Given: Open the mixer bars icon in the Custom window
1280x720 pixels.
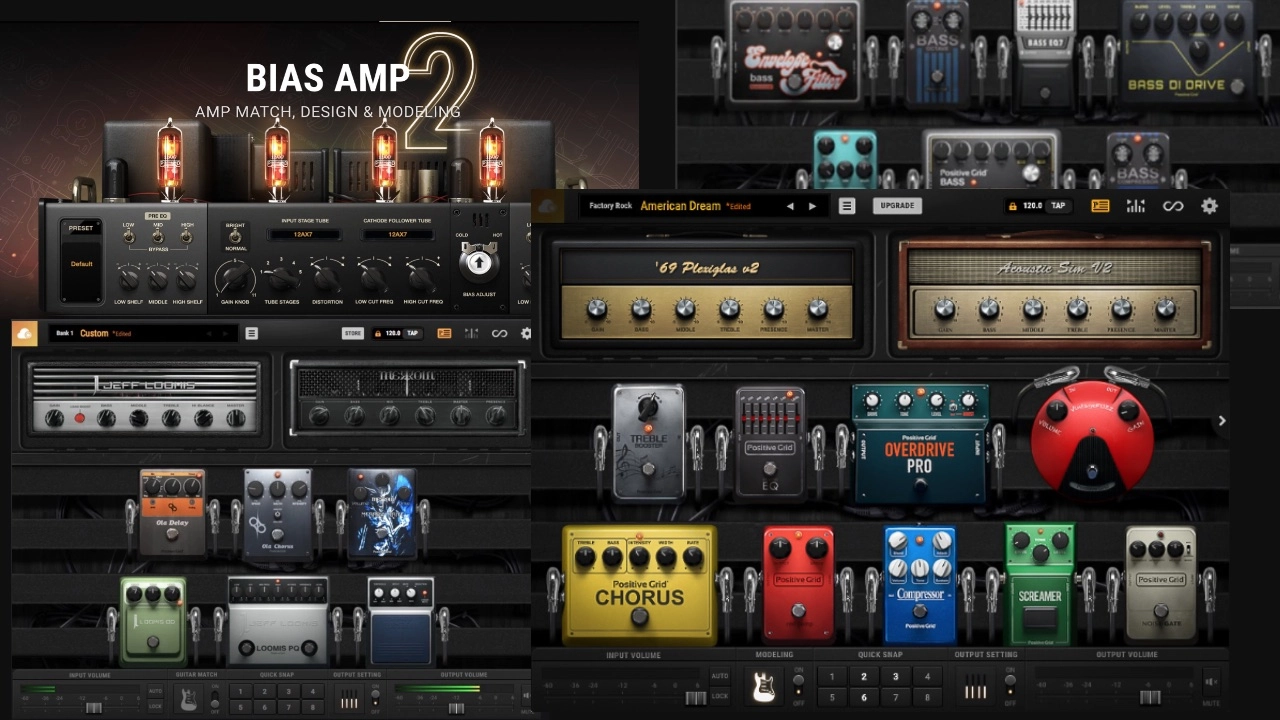Looking at the screenshot, I should pyautogui.click(x=471, y=333).
